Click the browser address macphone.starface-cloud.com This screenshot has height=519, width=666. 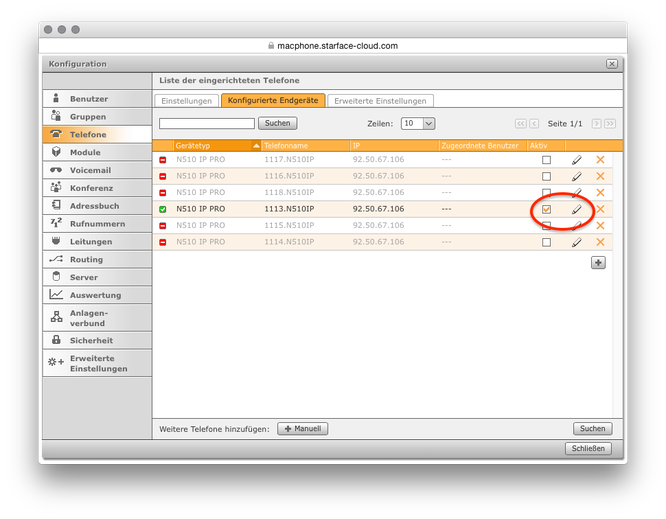pos(337,46)
